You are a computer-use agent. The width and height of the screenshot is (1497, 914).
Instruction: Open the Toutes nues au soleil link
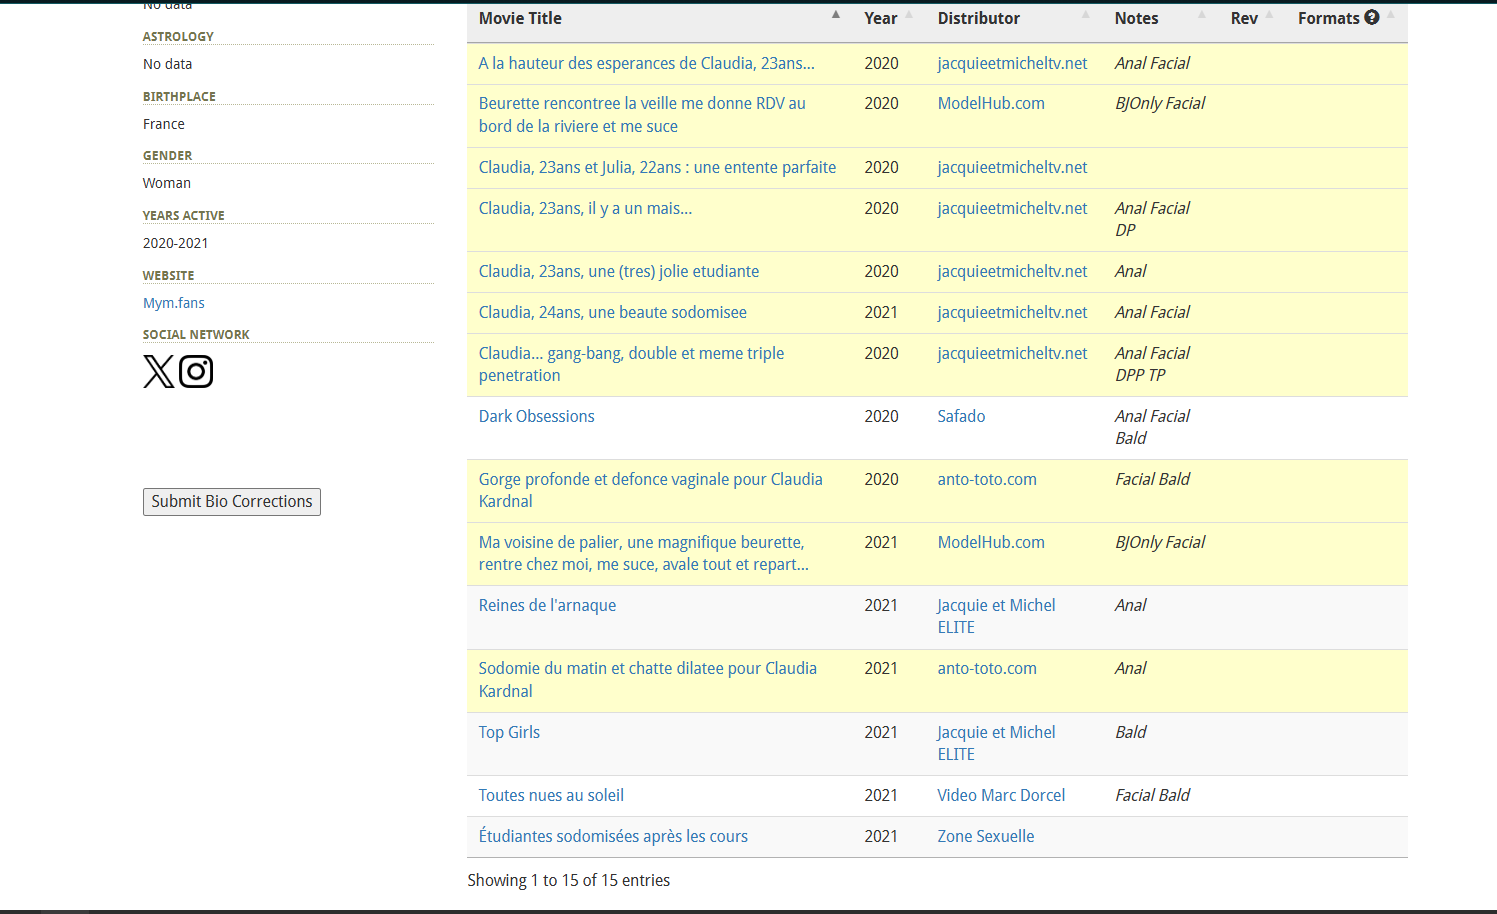[551, 795]
